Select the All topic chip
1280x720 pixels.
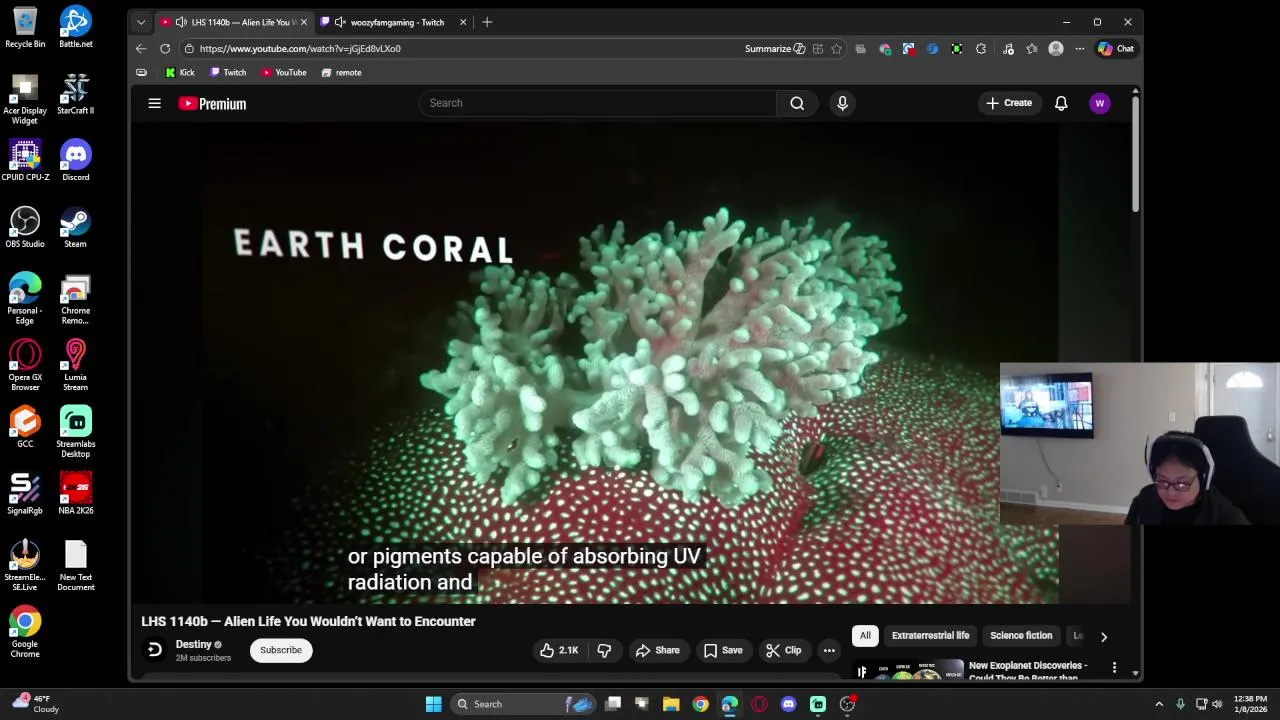click(865, 636)
